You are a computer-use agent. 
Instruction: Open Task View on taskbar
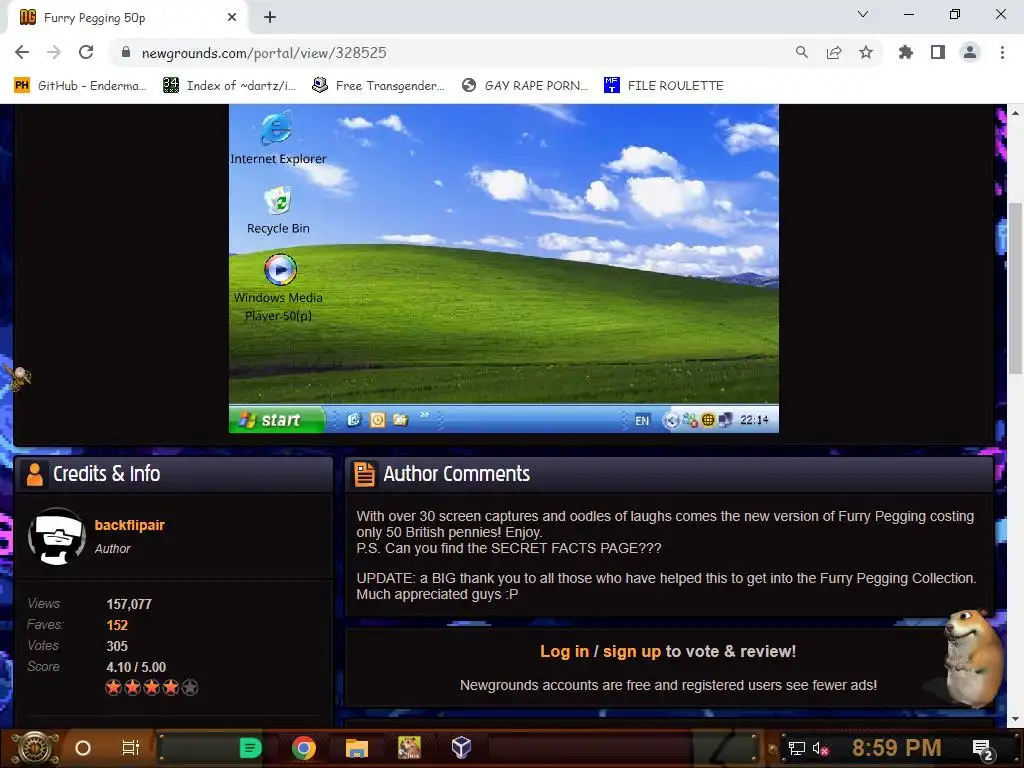(131, 748)
